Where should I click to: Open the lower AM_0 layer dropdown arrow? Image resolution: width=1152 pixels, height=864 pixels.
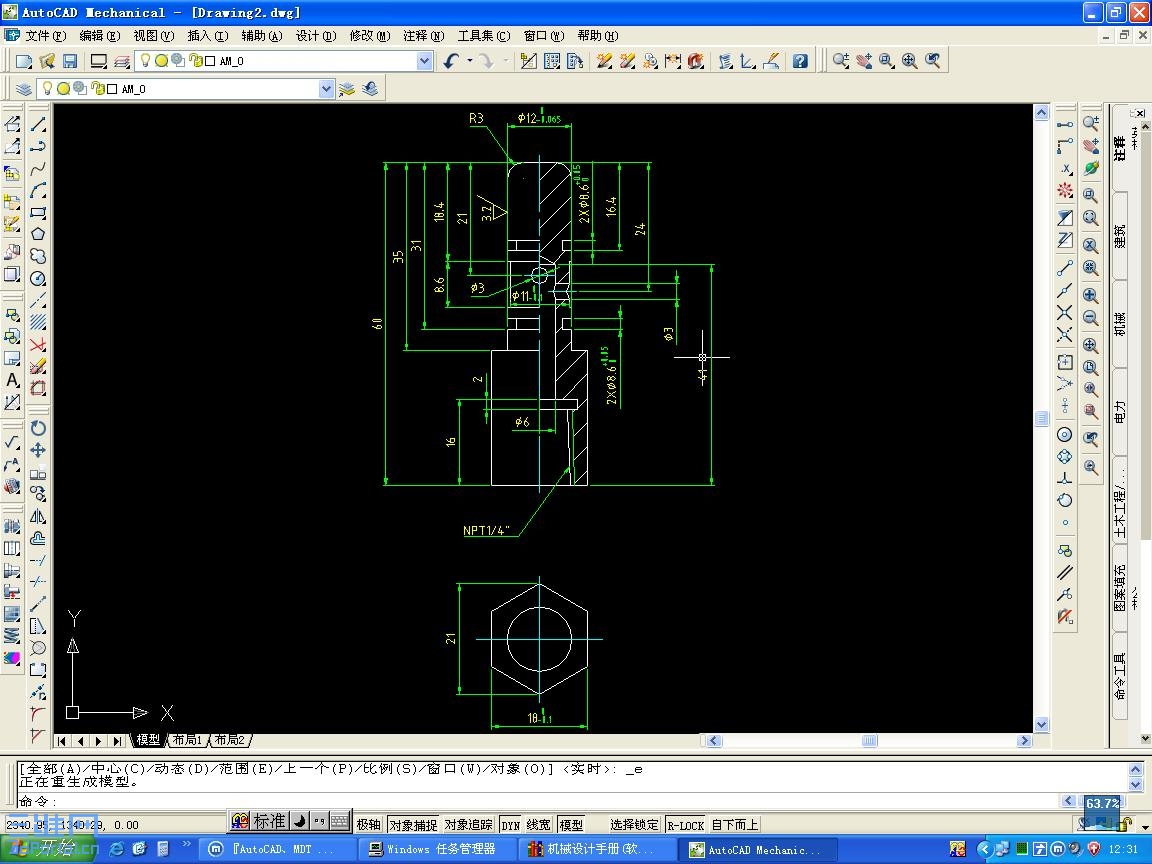pyautogui.click(x=326, y=89)
